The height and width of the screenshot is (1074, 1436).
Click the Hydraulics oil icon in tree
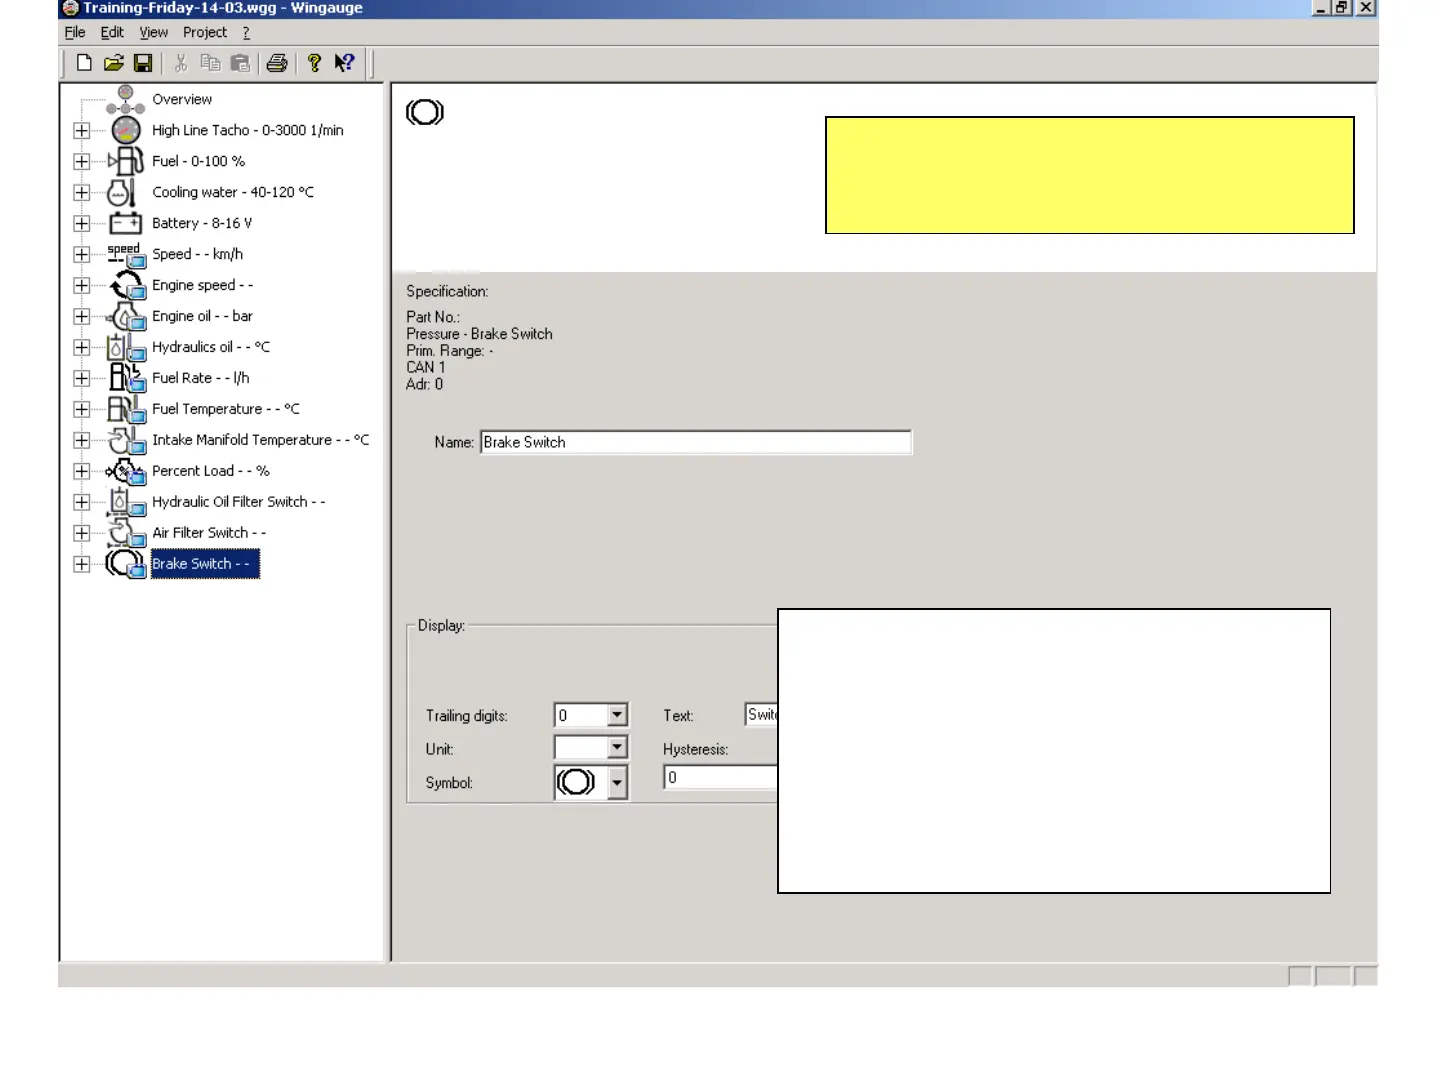(x=126, y=347)
